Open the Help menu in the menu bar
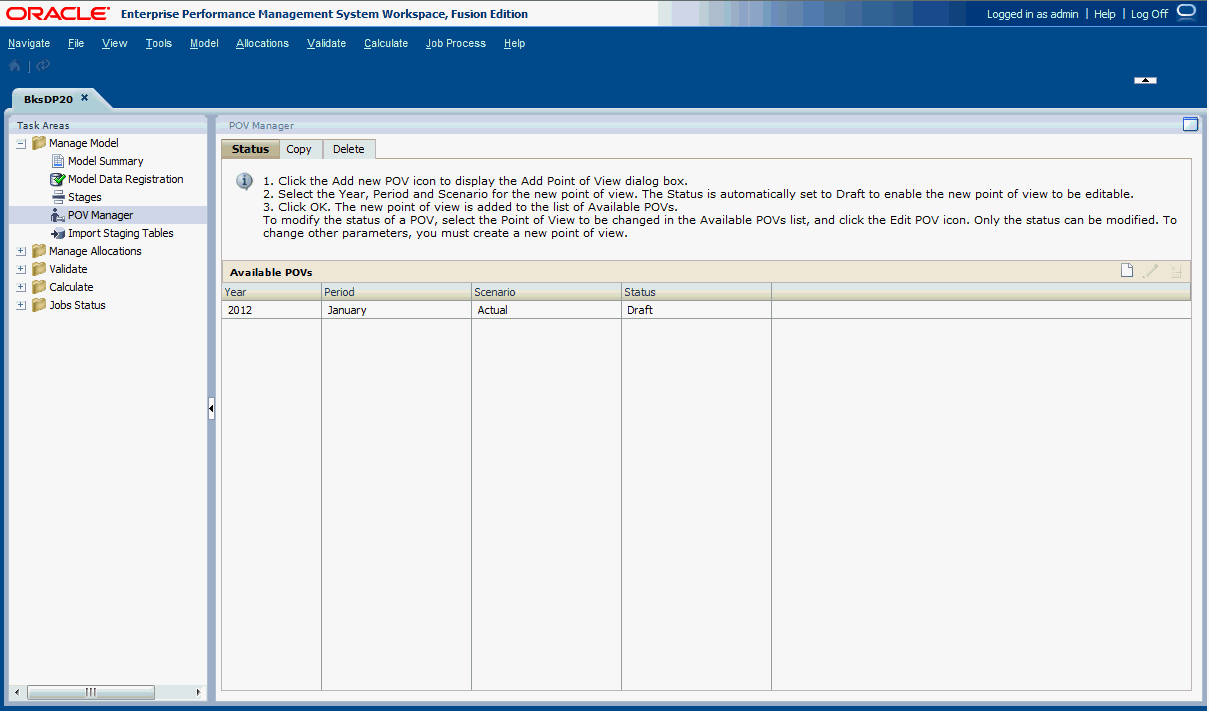Image resolution: width=1209 pixels, height=711 pixels. 515,43
